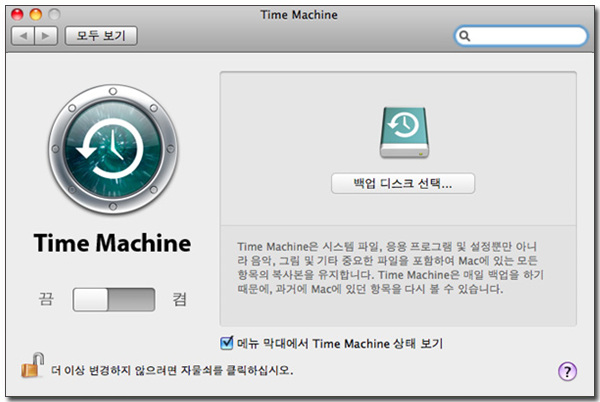The image size is (600, 402).
Task: Click the 모두 보기 button
Action: (101, 36)
